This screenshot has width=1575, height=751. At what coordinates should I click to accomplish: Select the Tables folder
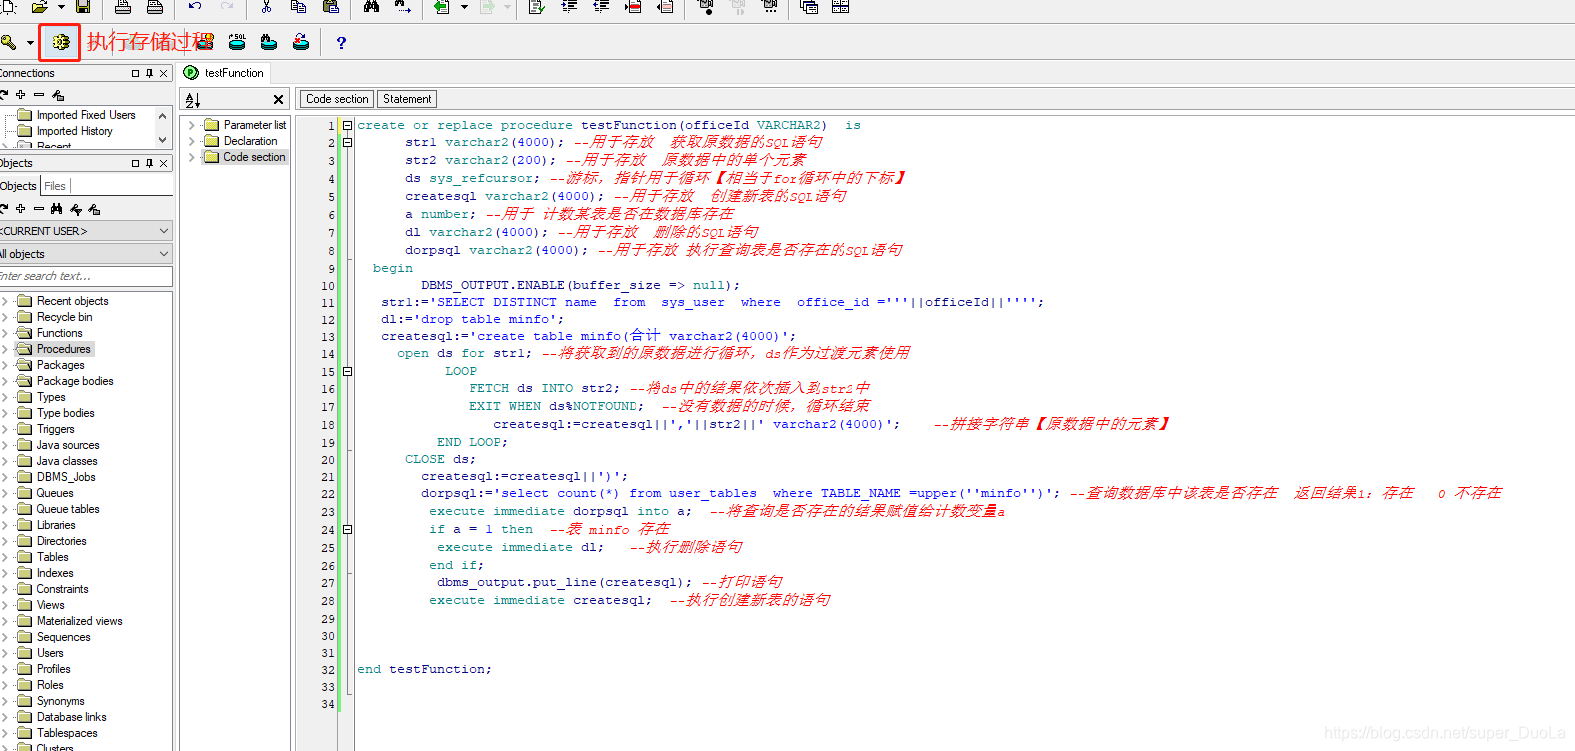pyautogui.click(x=53, y=557)
